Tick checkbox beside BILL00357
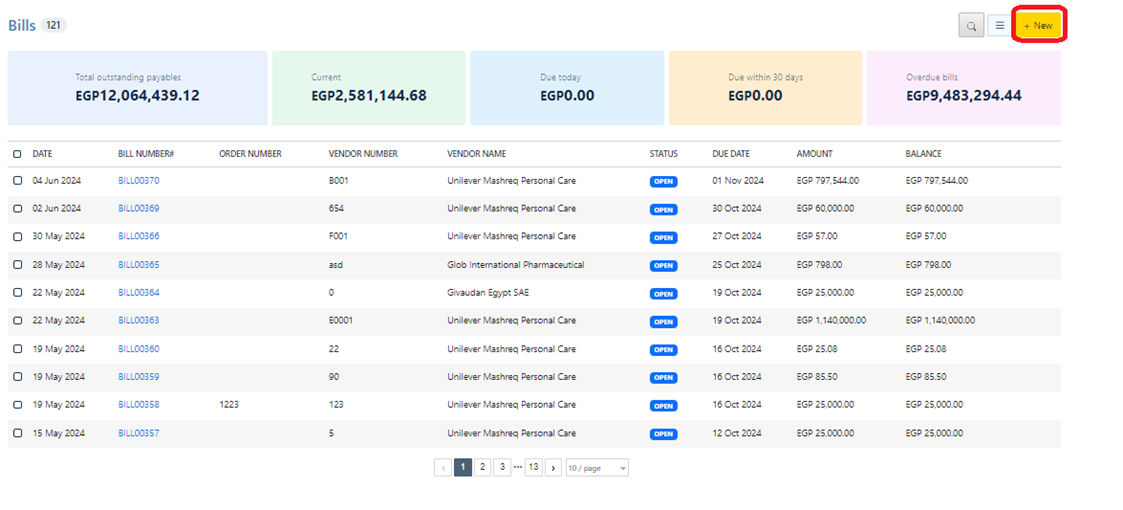 click(17, 433)
